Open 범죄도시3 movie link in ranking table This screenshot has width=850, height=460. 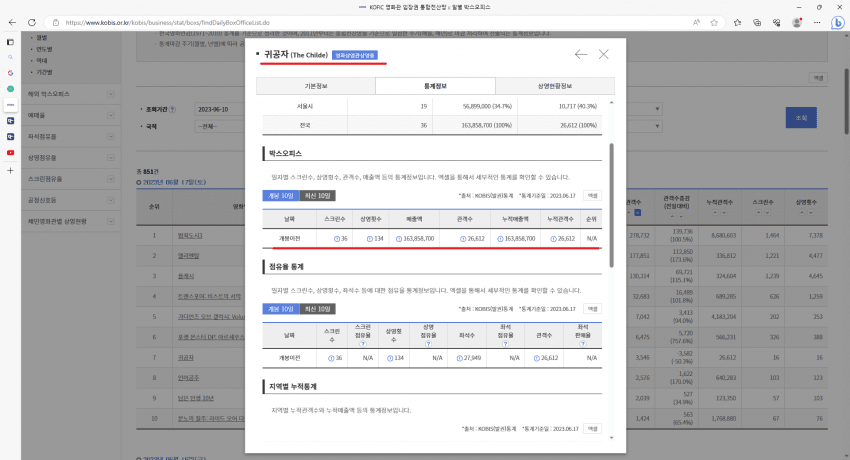(190, 236)
